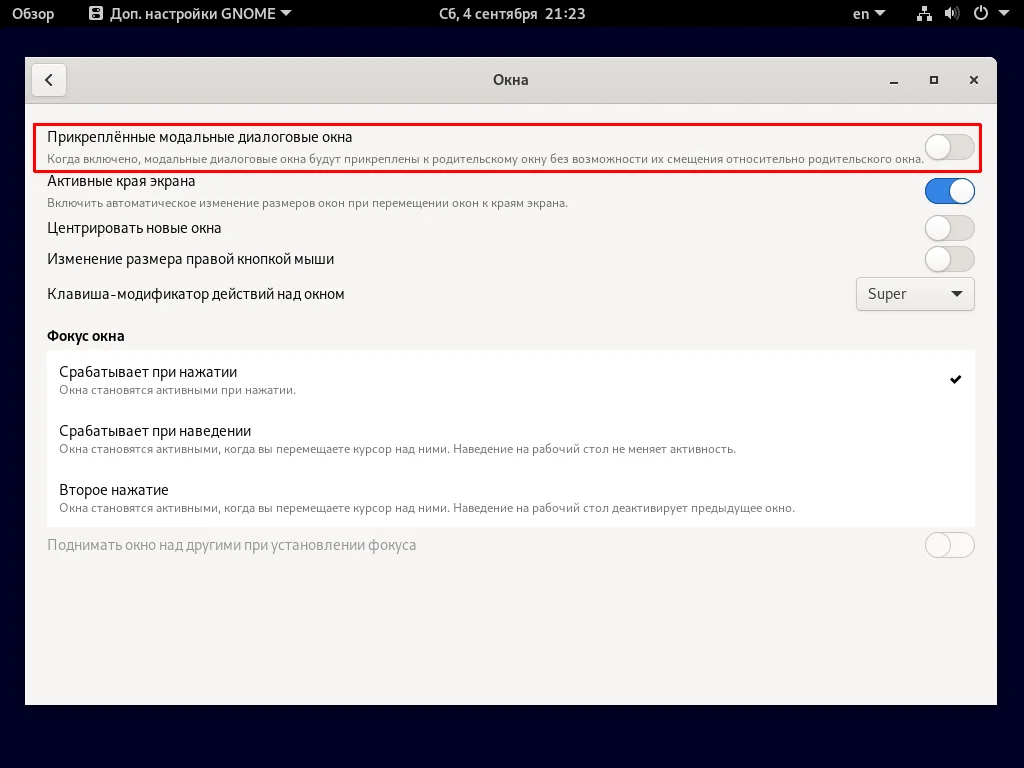Open the Super modifier key dropdown

(914, 294)
